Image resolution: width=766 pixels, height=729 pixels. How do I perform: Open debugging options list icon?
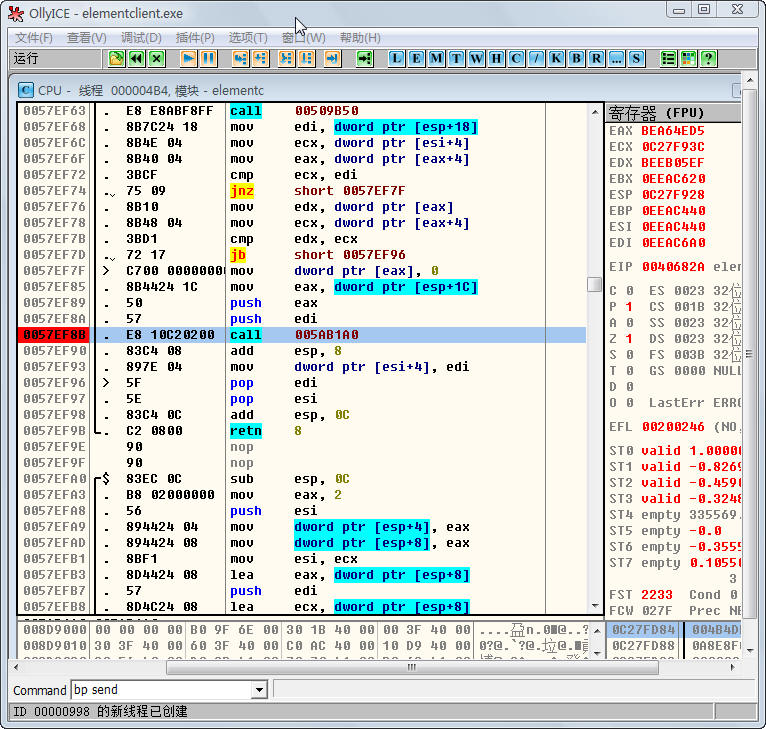(668, 59)
